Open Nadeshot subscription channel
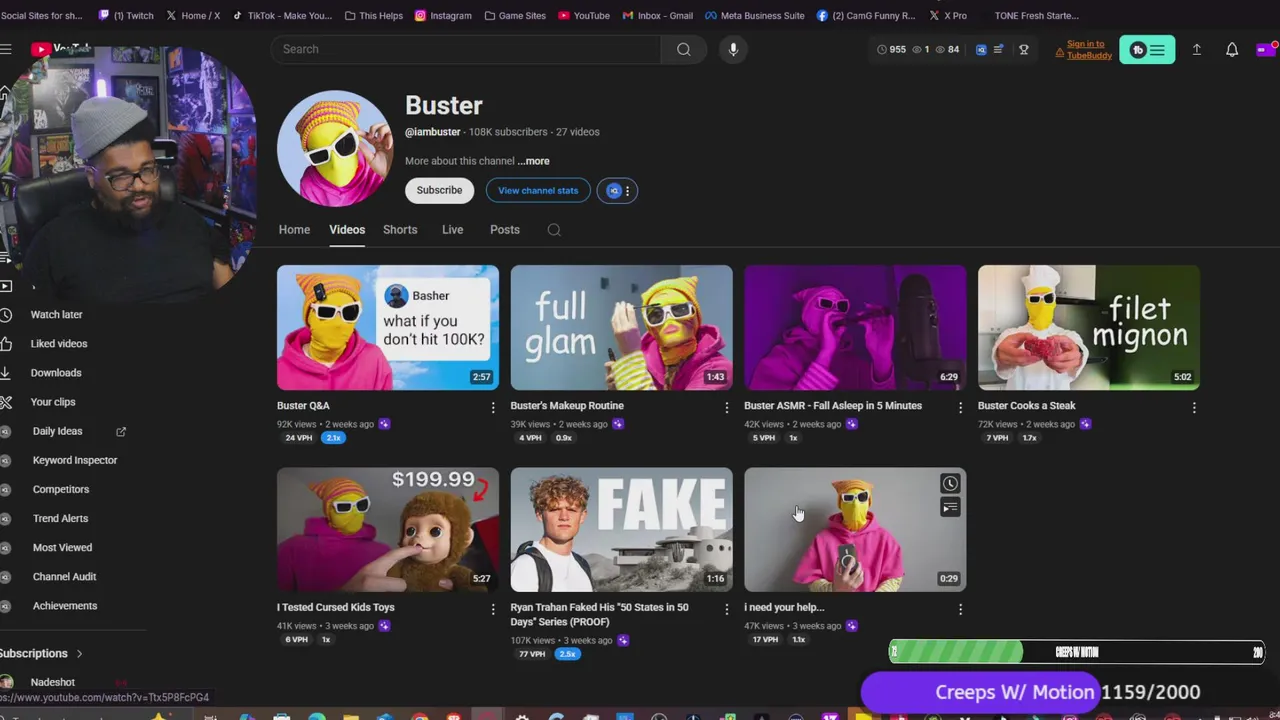Screen dimensions: 1280x720 [53, 682]
